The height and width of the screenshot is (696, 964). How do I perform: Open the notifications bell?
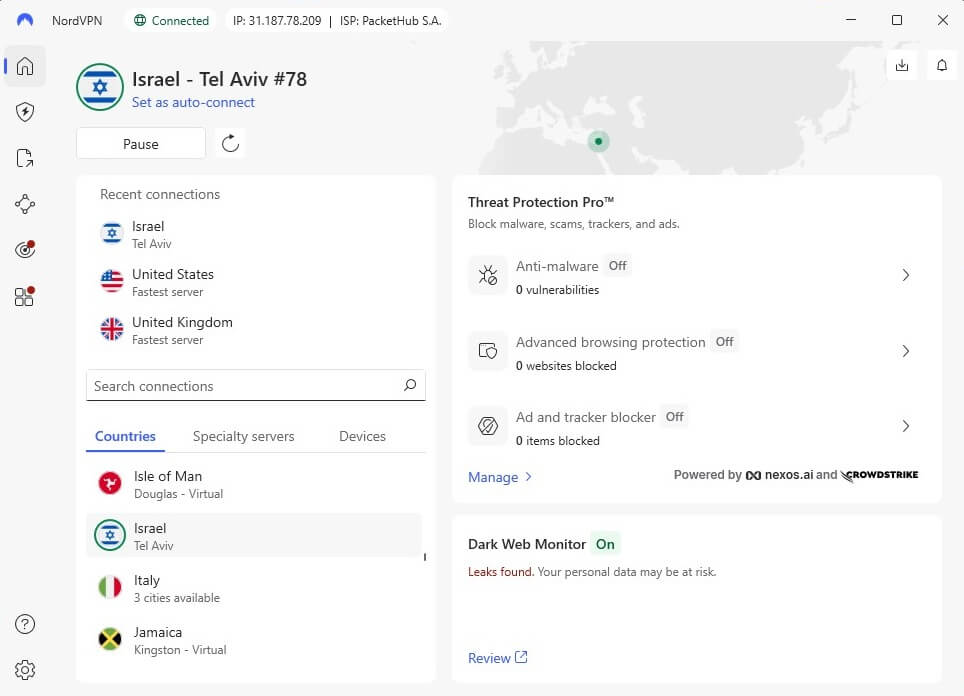pos(941,64)
